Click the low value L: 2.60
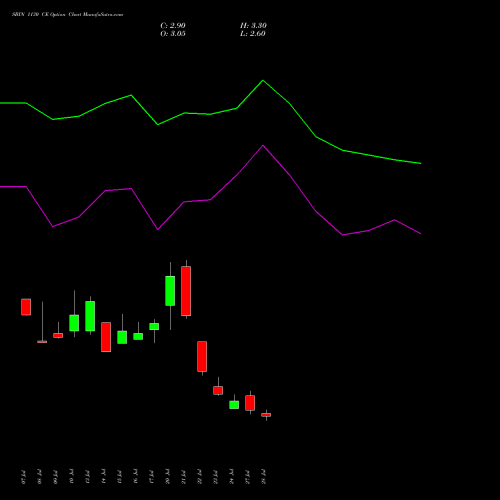 click(x=253, y=34)
